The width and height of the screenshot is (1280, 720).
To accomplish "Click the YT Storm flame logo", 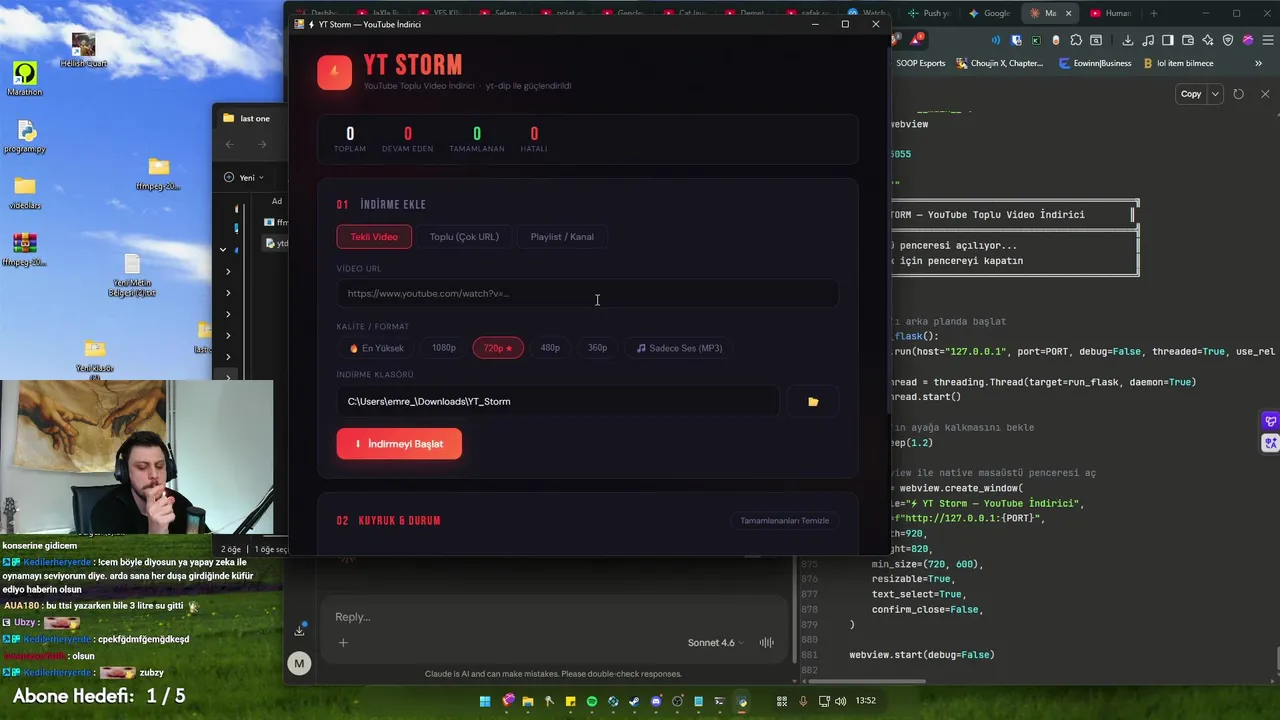I will pyautogui.click(x=335, y=72).
